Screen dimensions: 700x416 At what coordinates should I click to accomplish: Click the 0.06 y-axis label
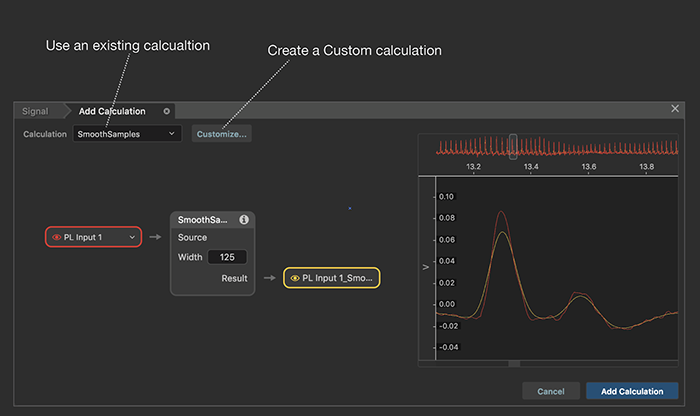click(x=446, y=240)
